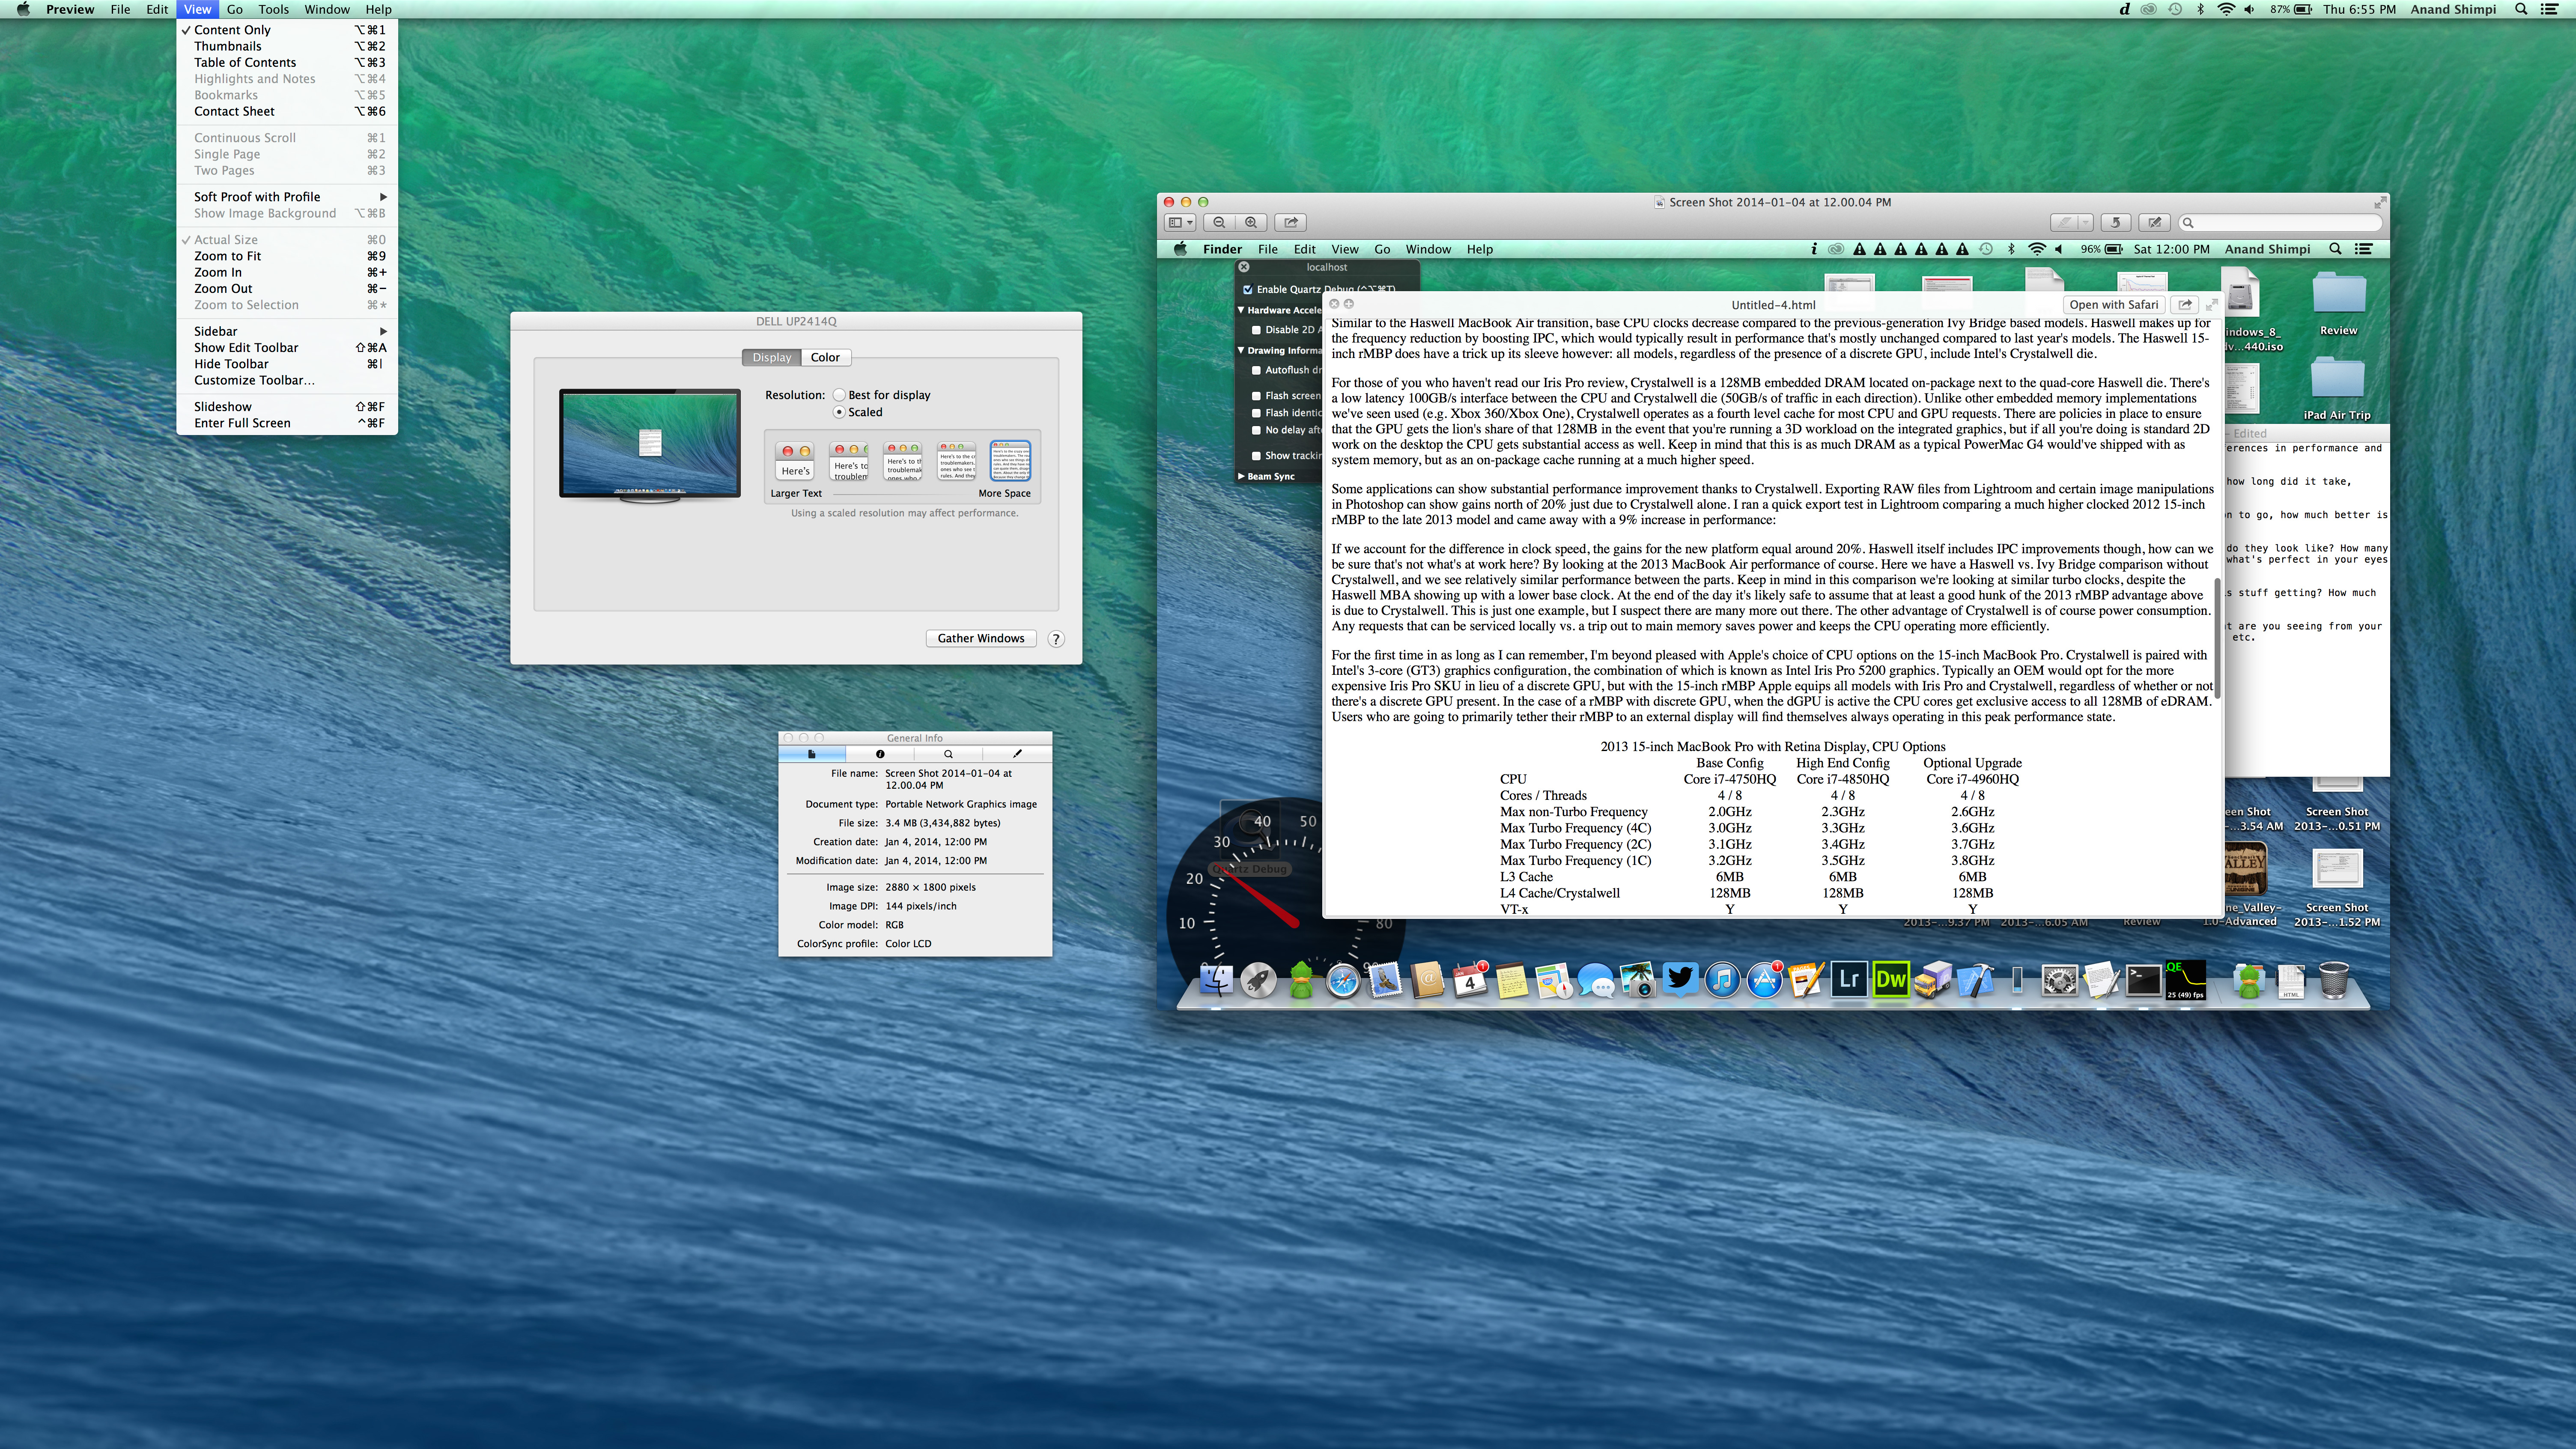
Task: Open the sidebar view dropdown arrow in Preview
Action: click(x=1190, y=223)
